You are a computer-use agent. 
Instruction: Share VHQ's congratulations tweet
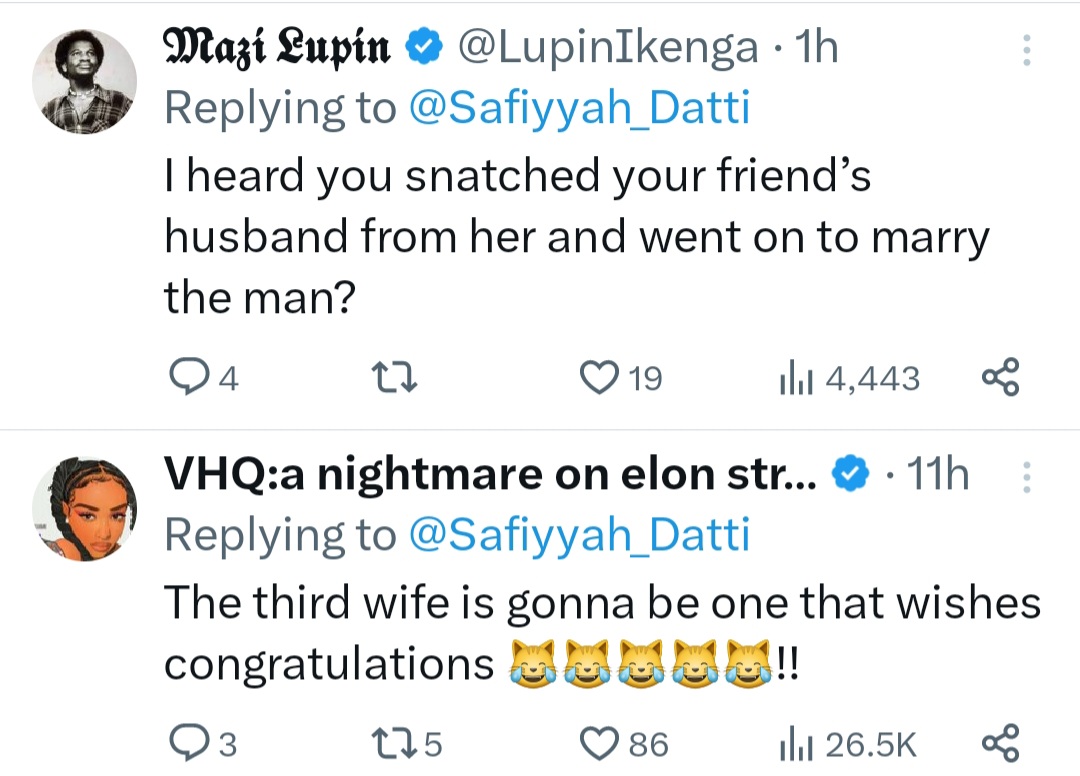[1000, 744]
